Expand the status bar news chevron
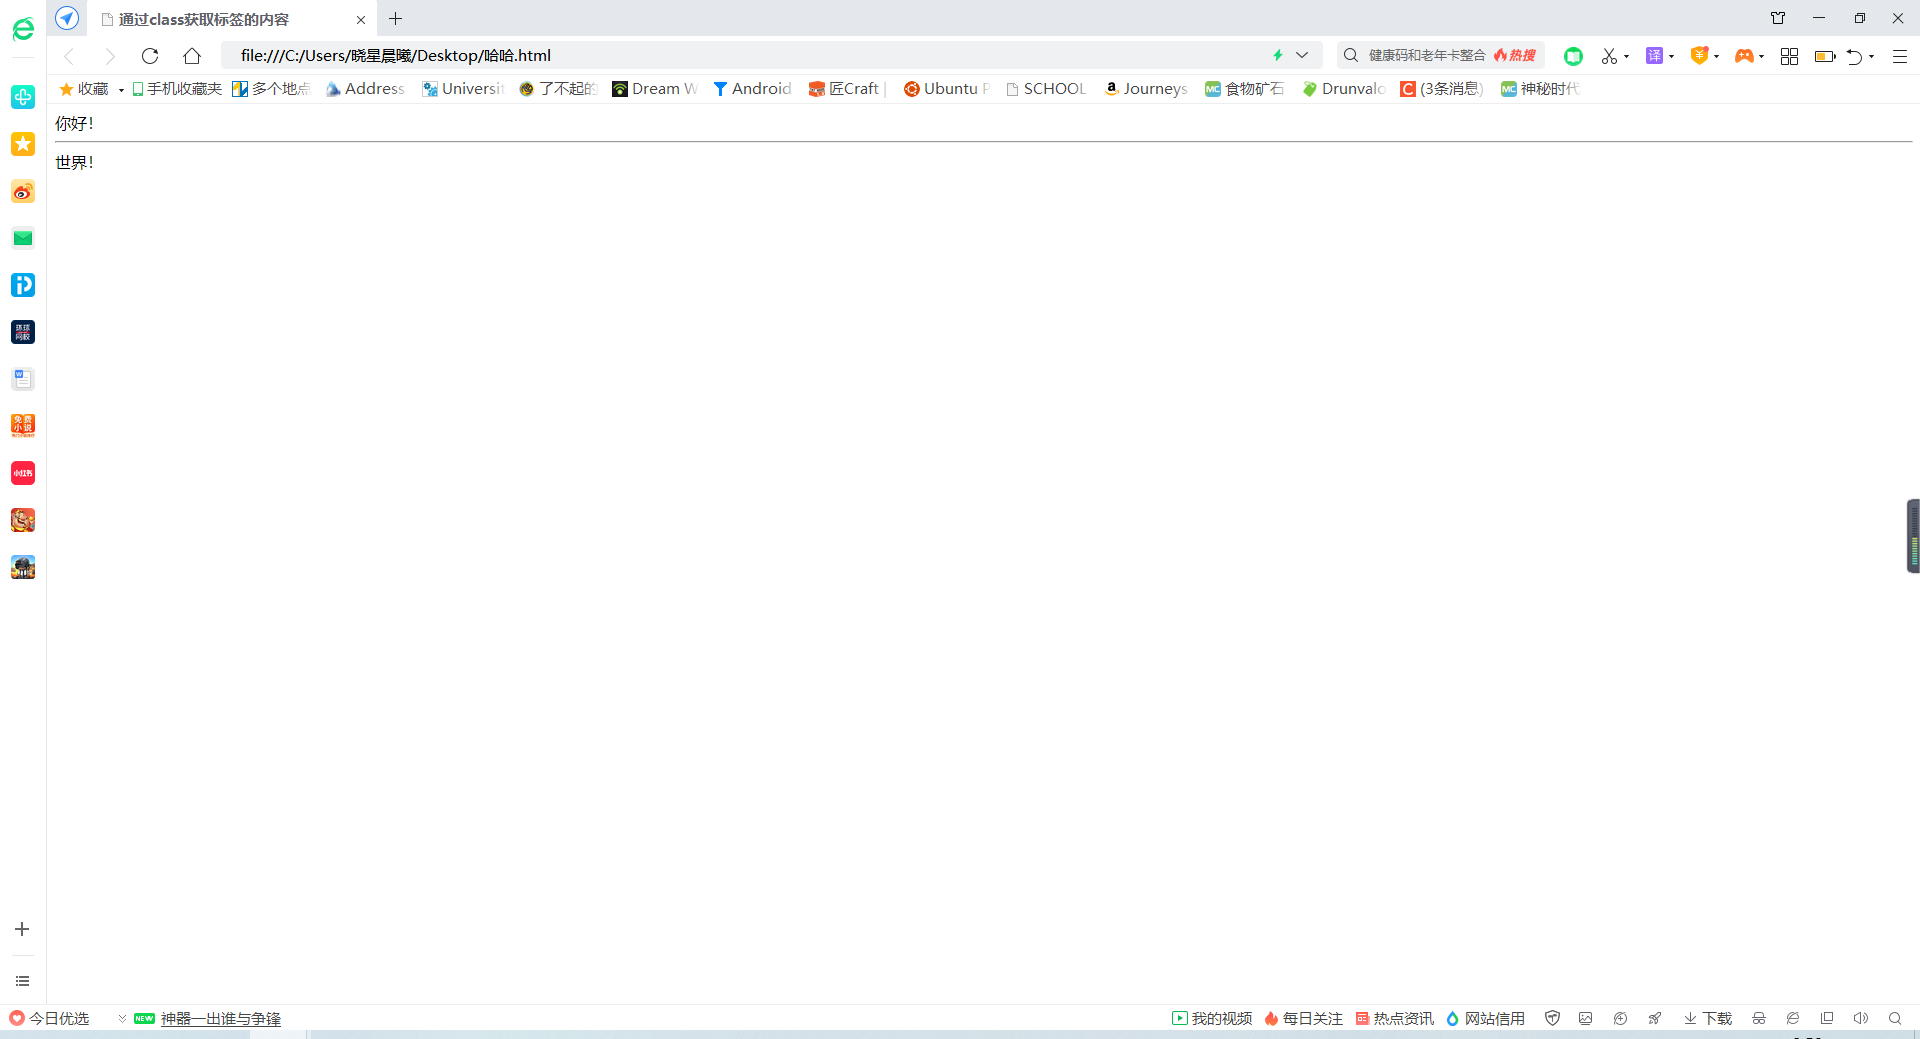Viewport: 1920px width, 1039px height. [x=122, y=1018]
